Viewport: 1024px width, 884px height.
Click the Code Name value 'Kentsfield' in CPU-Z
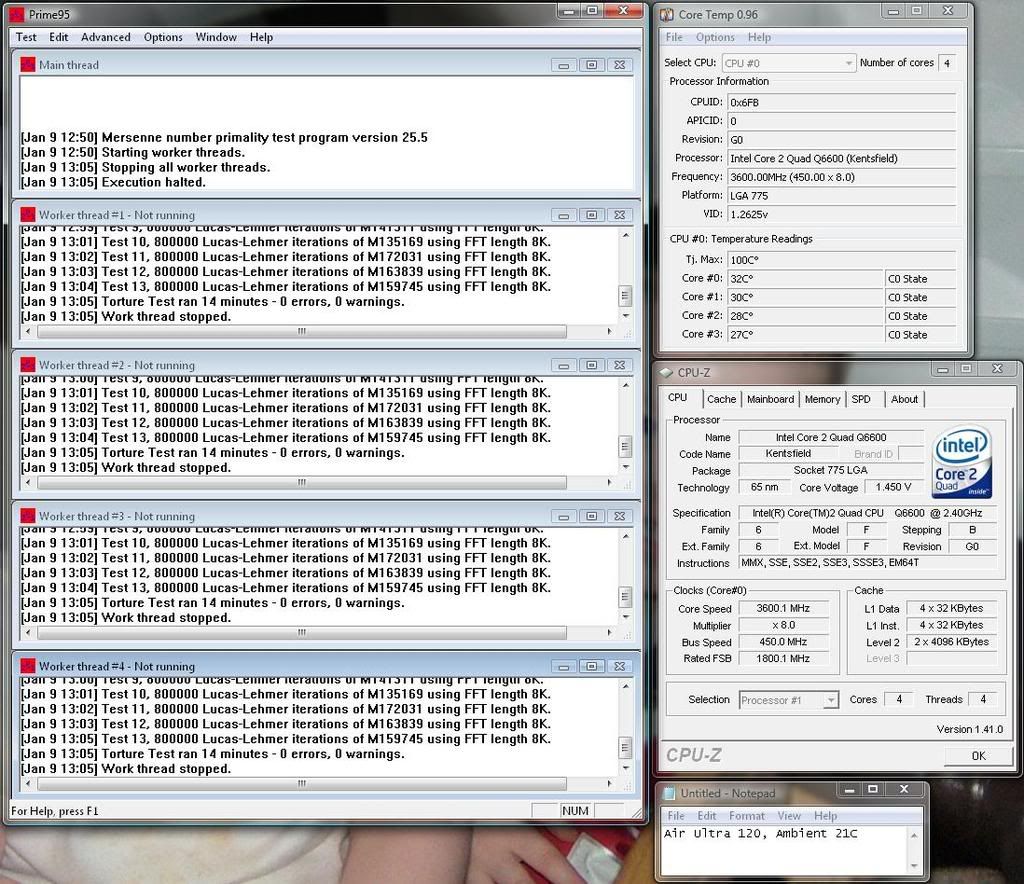(788, 453)
